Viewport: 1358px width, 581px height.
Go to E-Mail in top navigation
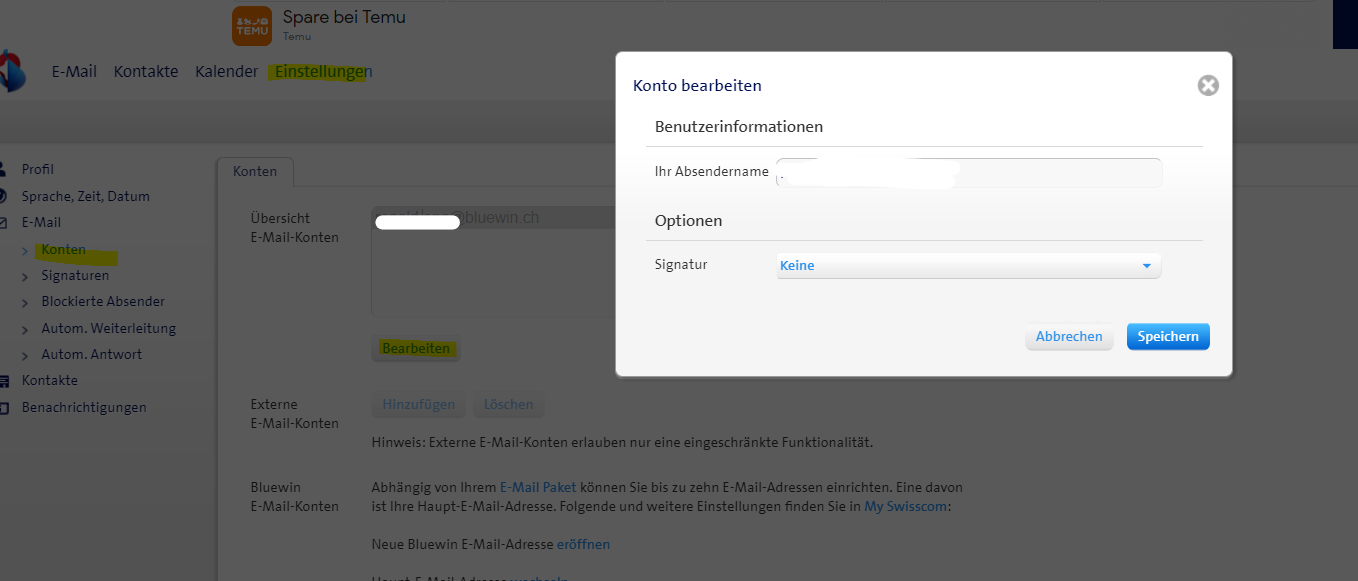coord(74,72)
